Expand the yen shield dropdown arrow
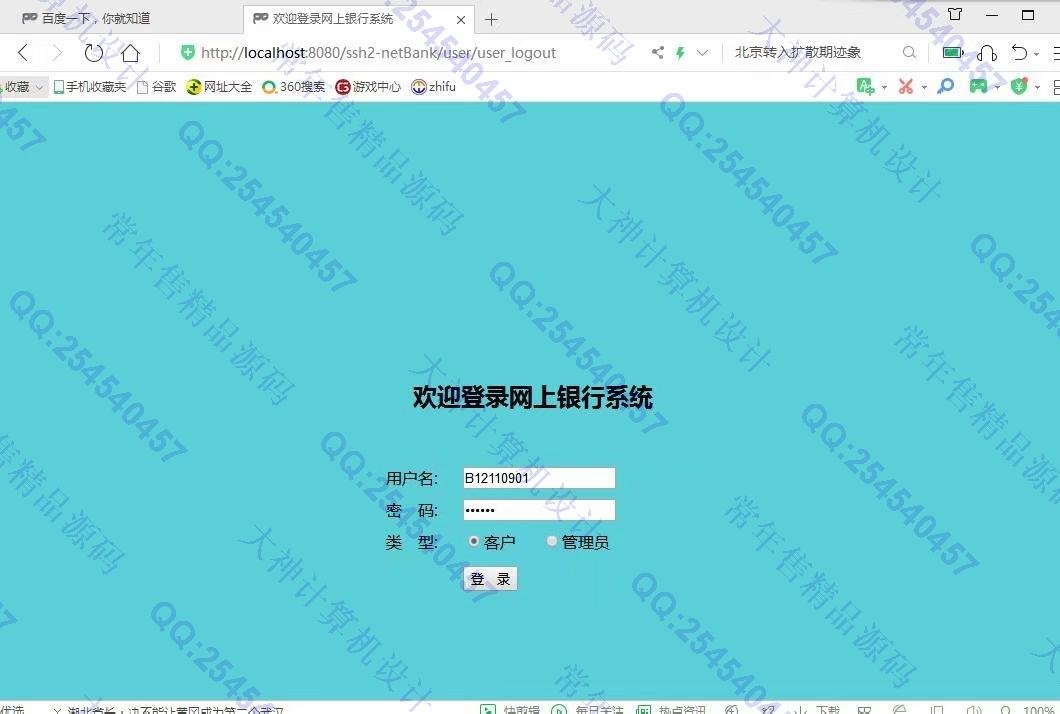Image resolution: width=1060 pixels, height=714 pixels. (1037, 87)
